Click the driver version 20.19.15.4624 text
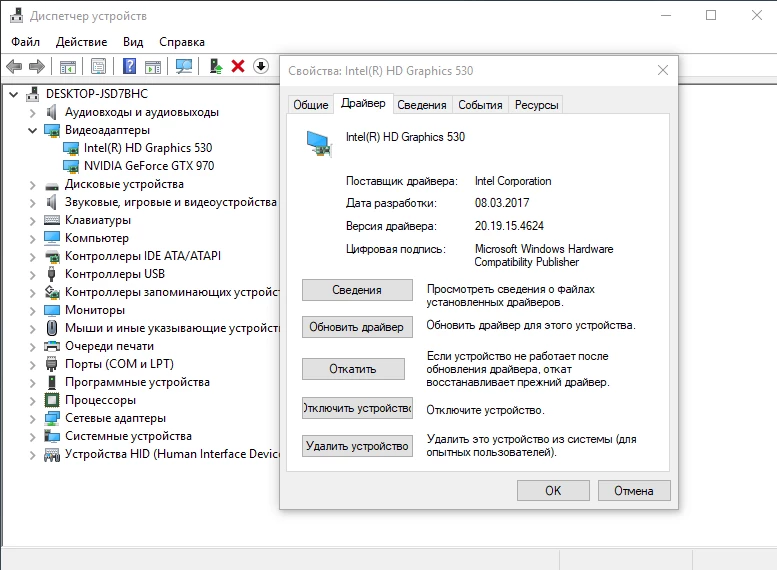The width and height of the screenshot is (777, 570). click(509, 226)
